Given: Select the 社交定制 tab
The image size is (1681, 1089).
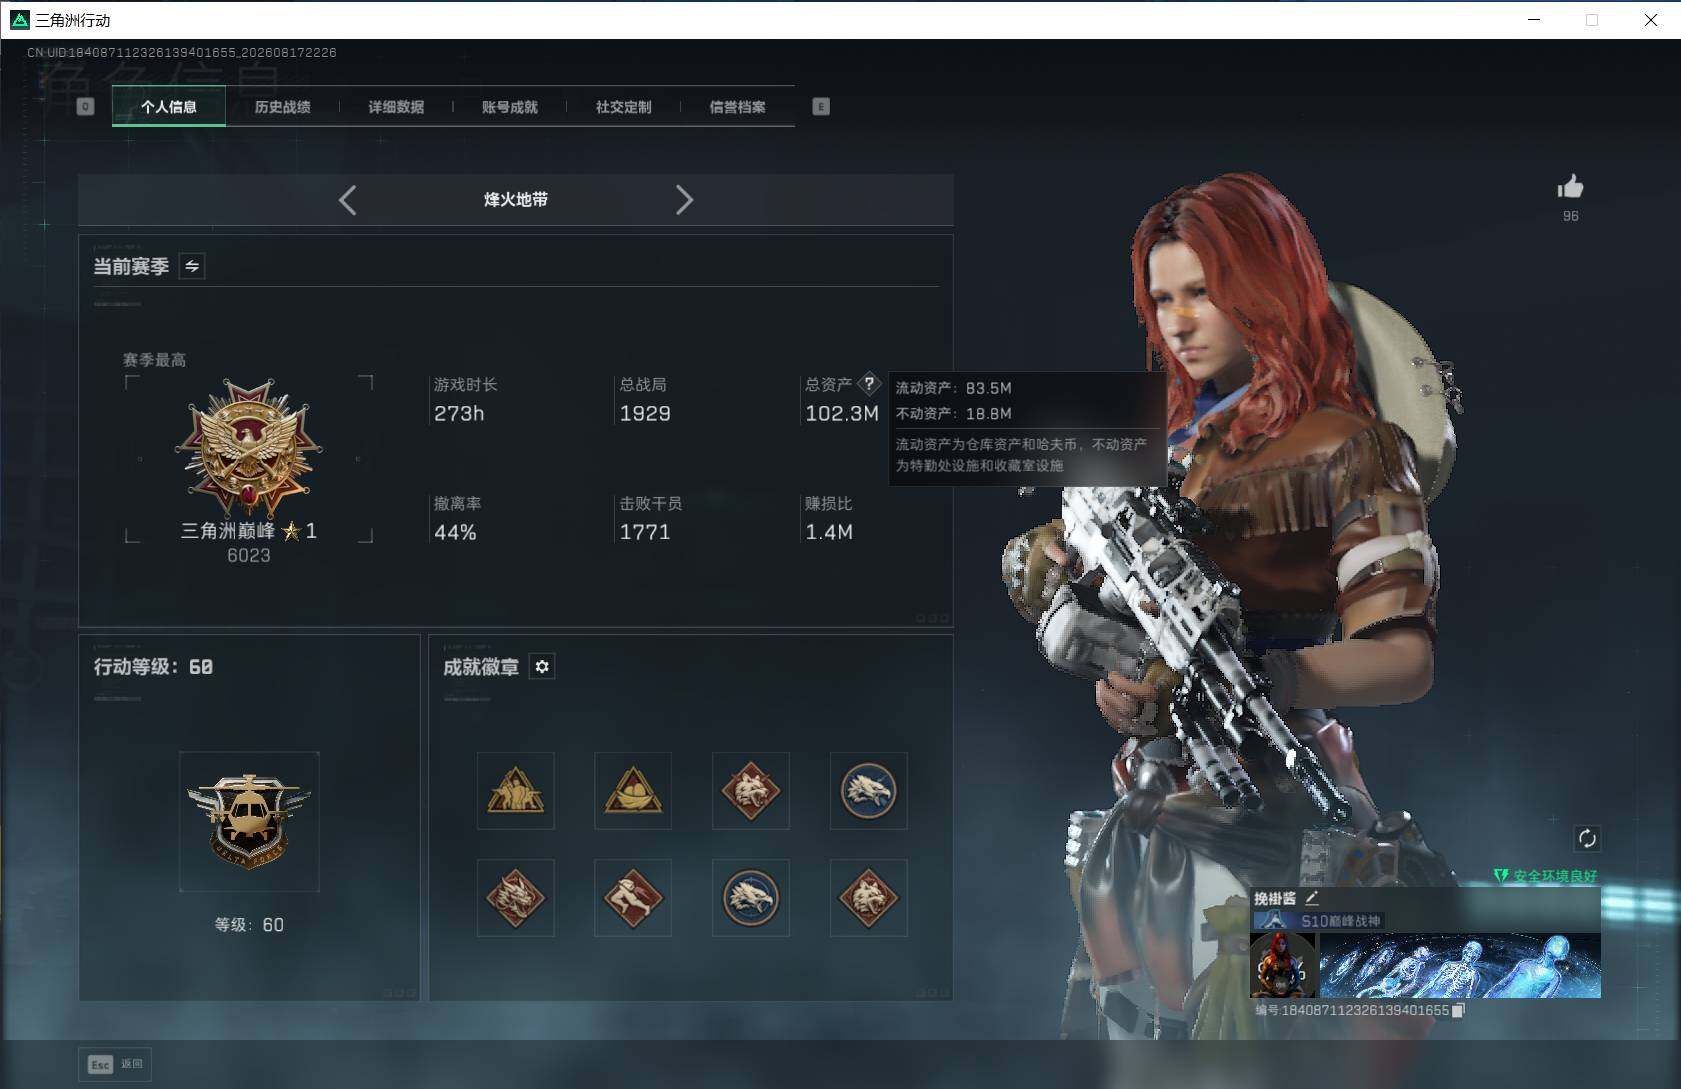Looking at the screenshot, I should click(x=623, y=107).
